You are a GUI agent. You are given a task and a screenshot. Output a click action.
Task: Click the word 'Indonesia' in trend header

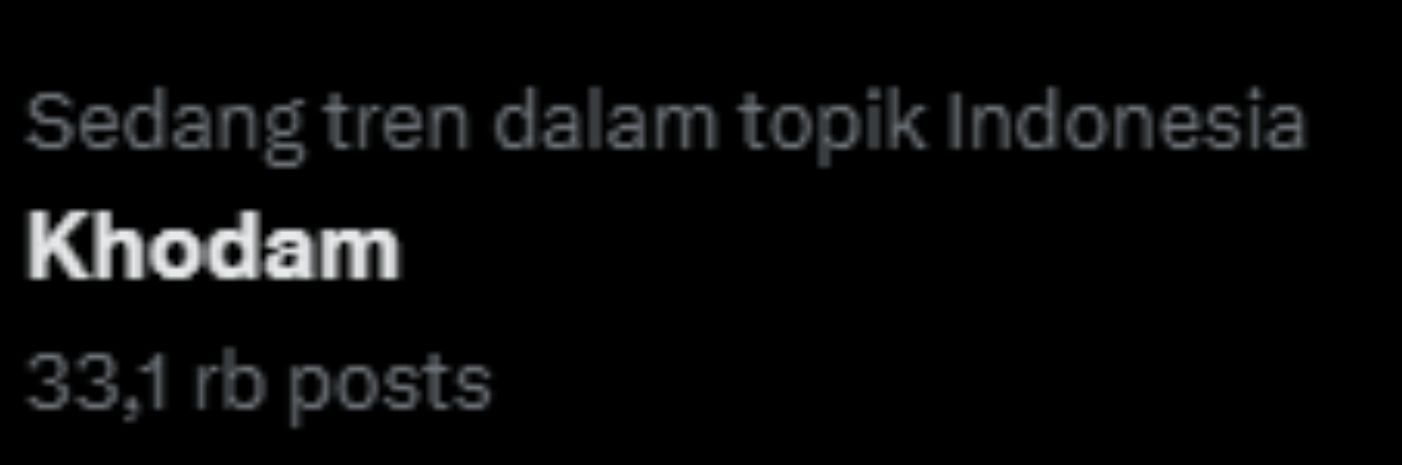(1124, 123)
